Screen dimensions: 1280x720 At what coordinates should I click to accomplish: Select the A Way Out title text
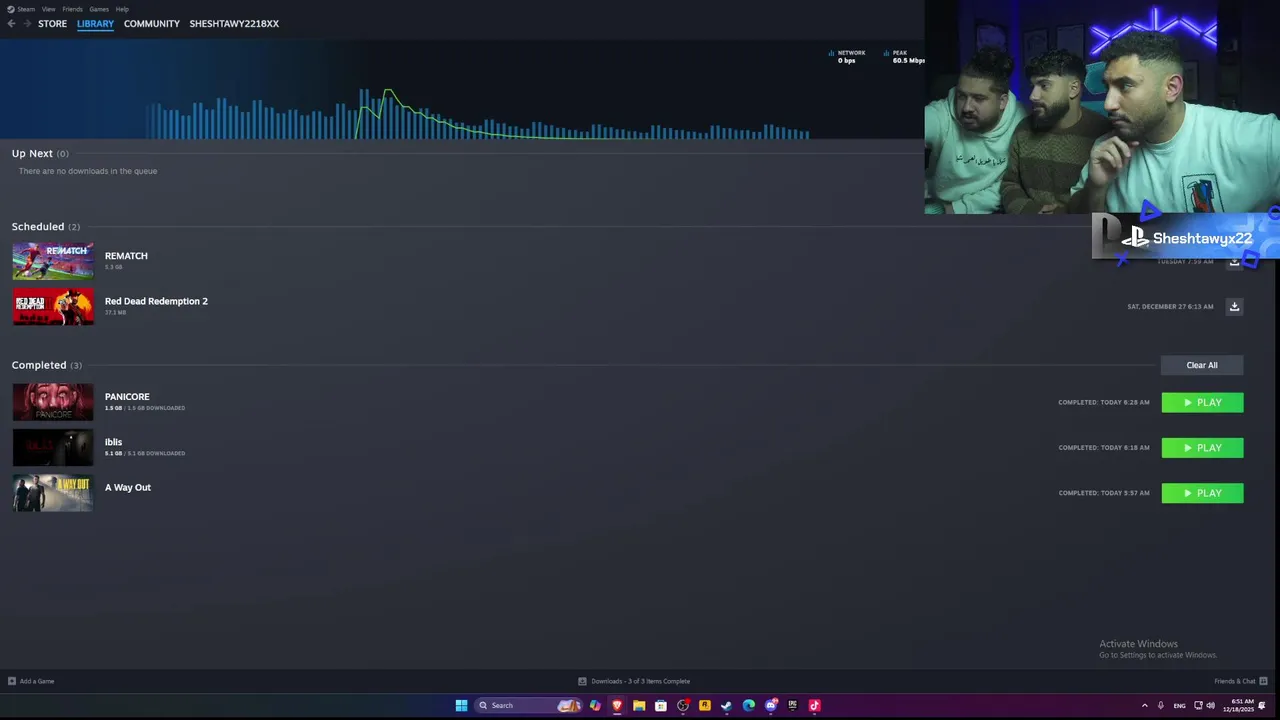click(128, 487)
